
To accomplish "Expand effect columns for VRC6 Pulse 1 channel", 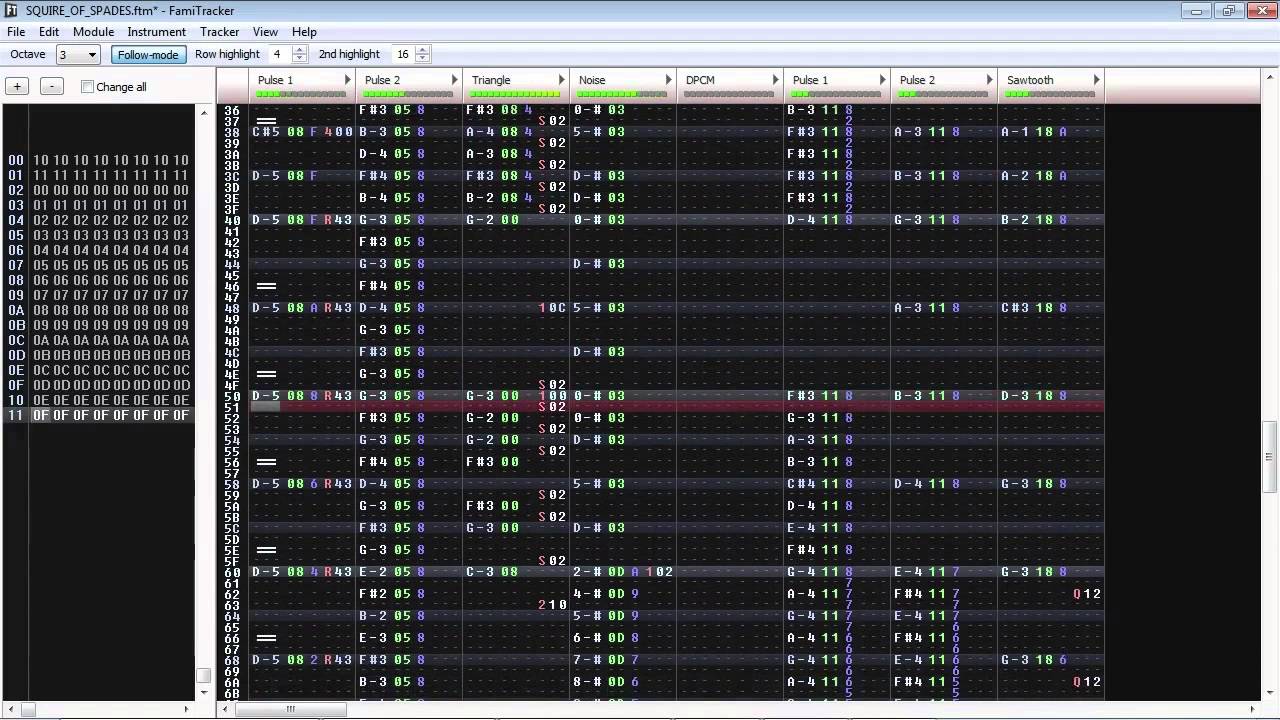I will tap(883, 80).
